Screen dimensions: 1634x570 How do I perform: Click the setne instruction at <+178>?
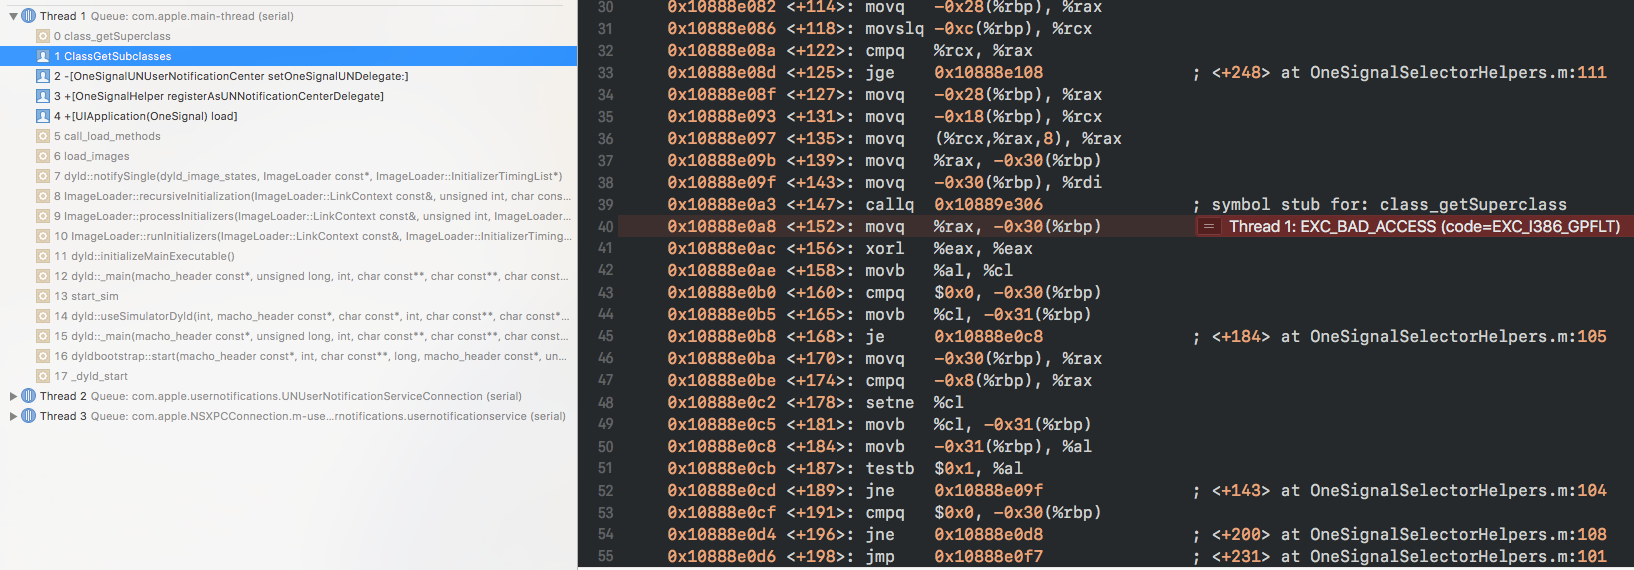click(x=889, y=403)
